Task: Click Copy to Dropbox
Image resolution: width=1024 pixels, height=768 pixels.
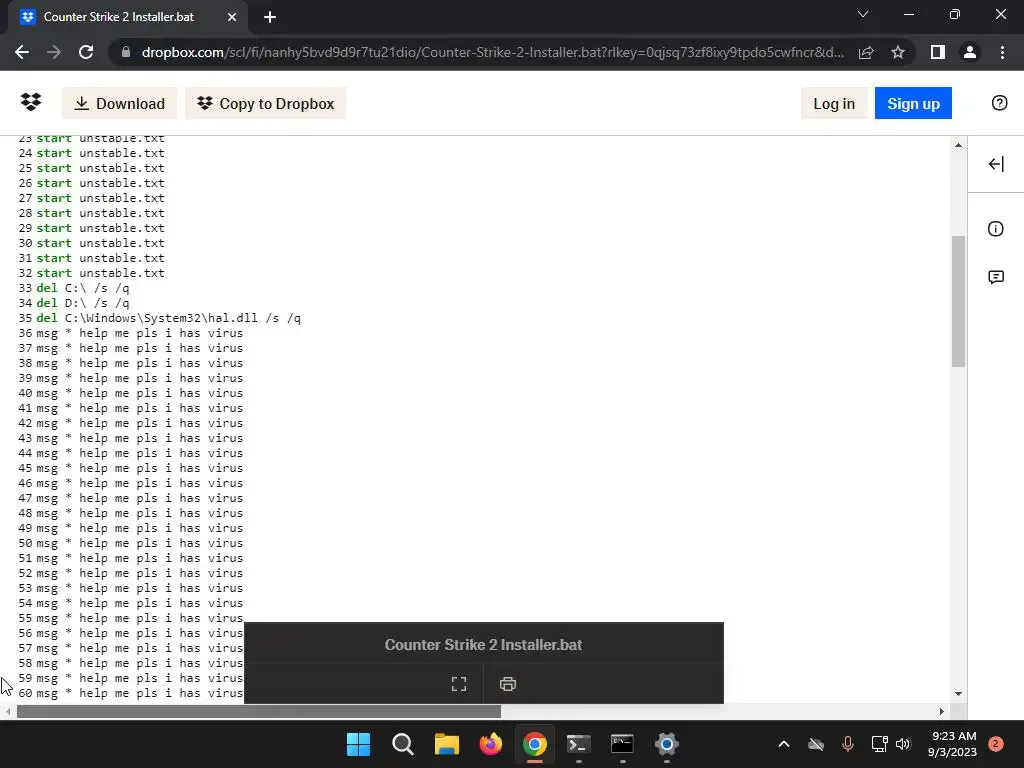Action: (x=266, y=103)
